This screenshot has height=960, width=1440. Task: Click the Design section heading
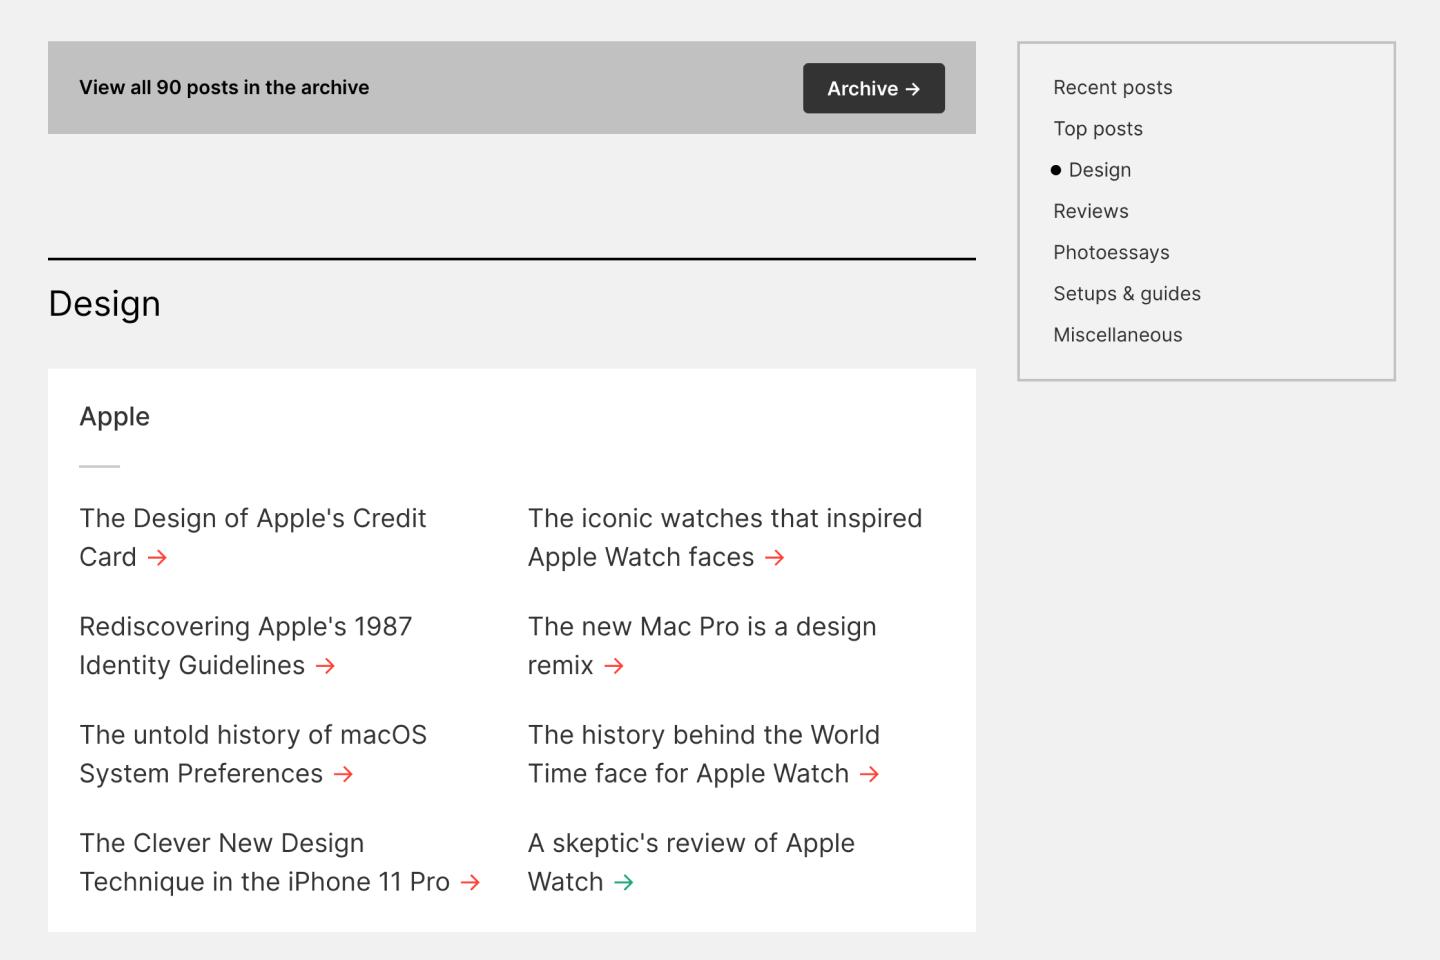pos(104,303)
